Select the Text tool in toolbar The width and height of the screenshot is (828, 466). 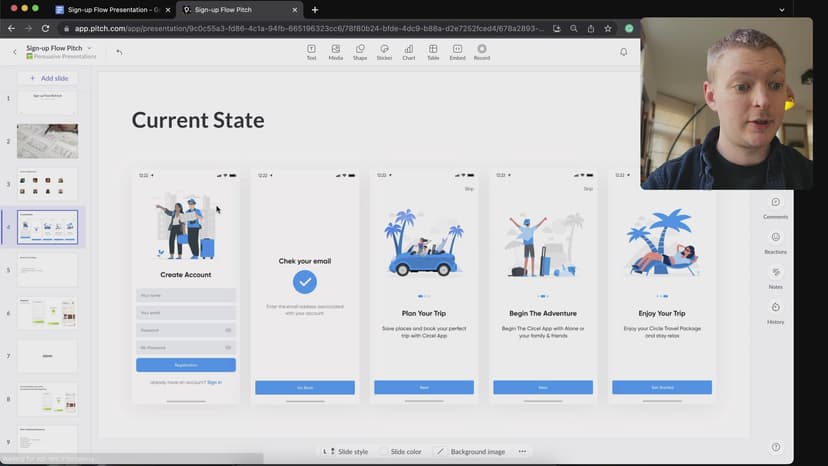point(311,51)
